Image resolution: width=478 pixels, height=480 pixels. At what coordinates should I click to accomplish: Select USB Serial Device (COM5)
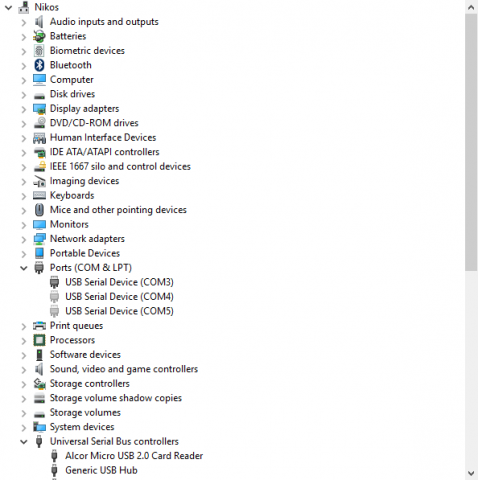[119, 311]
